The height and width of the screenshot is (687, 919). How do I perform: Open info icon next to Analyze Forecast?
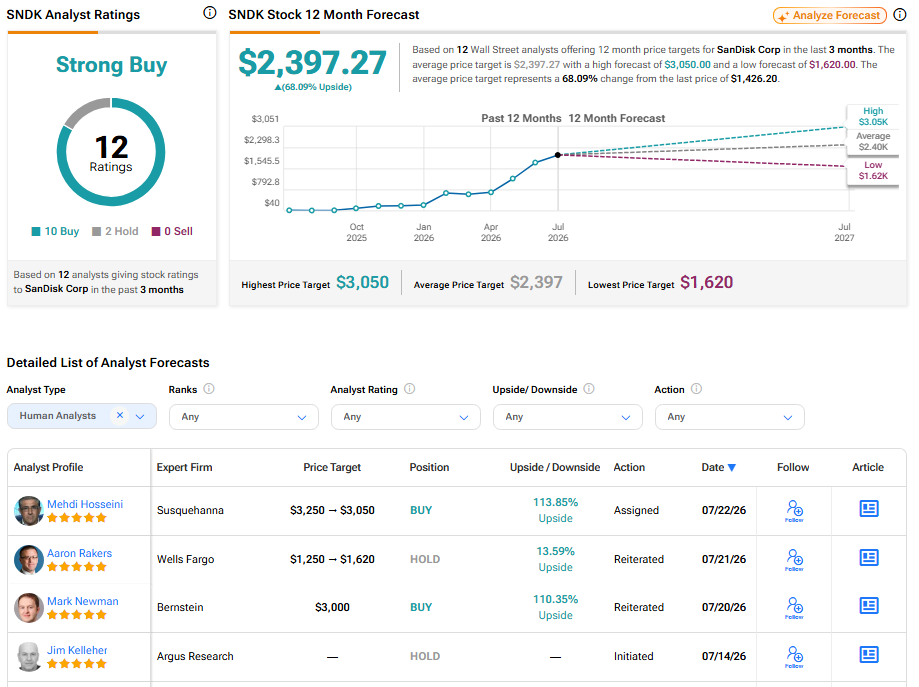900,15
